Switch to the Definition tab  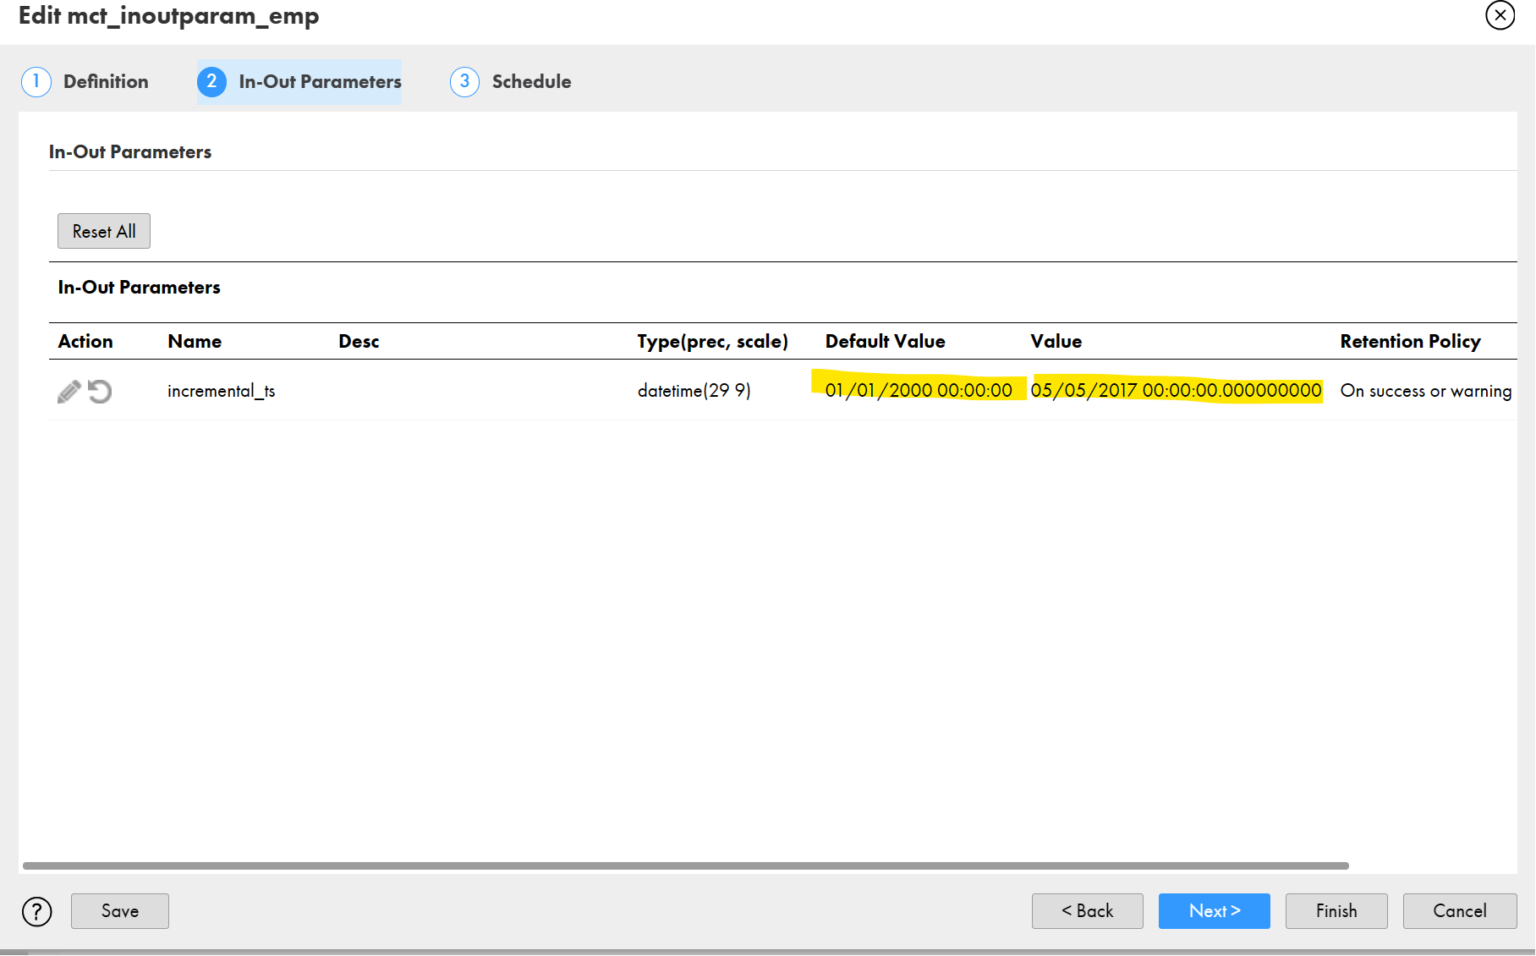105,81
